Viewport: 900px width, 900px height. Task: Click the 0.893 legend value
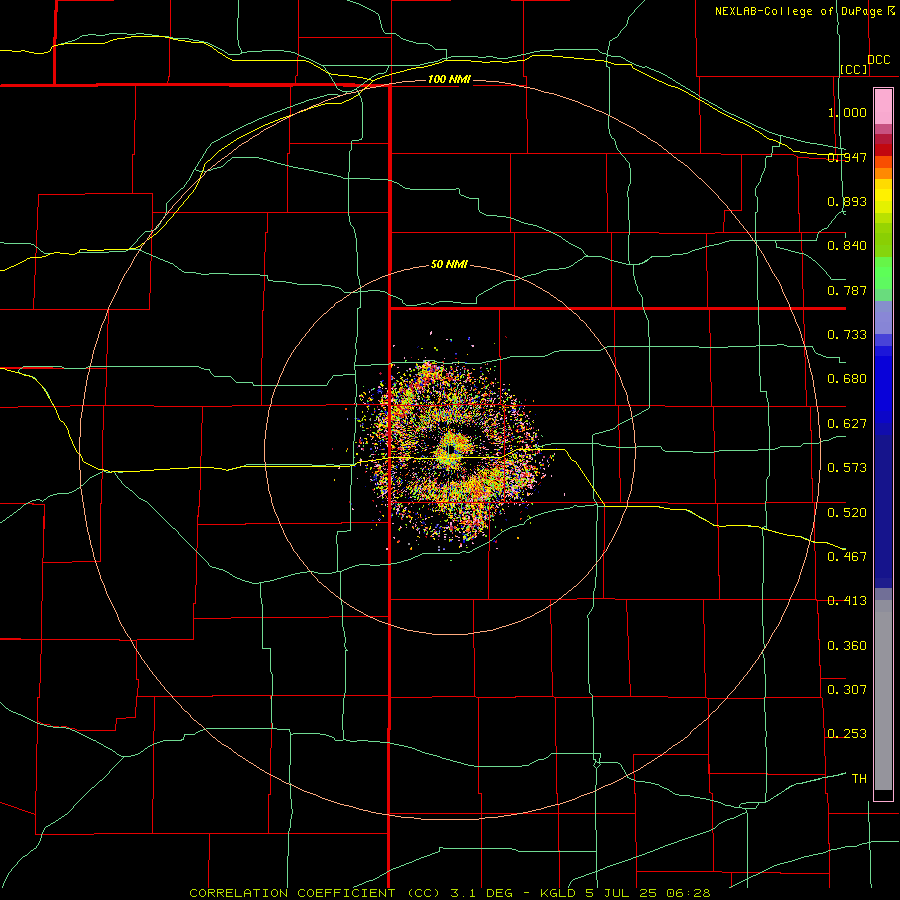[x=847, y=201]
